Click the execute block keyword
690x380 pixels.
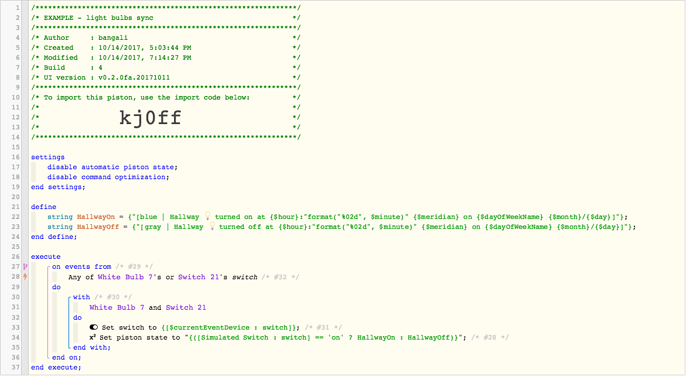pos(46,256)
